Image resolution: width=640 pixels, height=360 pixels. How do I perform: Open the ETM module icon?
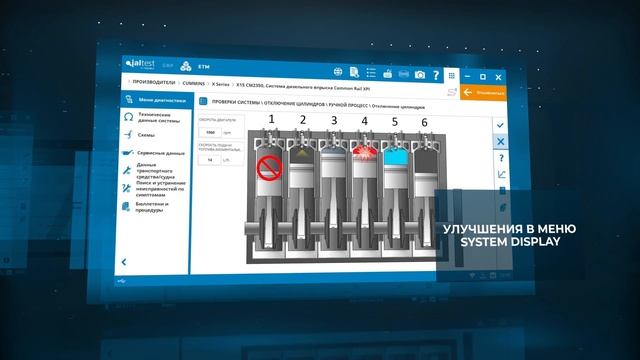[186, 66]
